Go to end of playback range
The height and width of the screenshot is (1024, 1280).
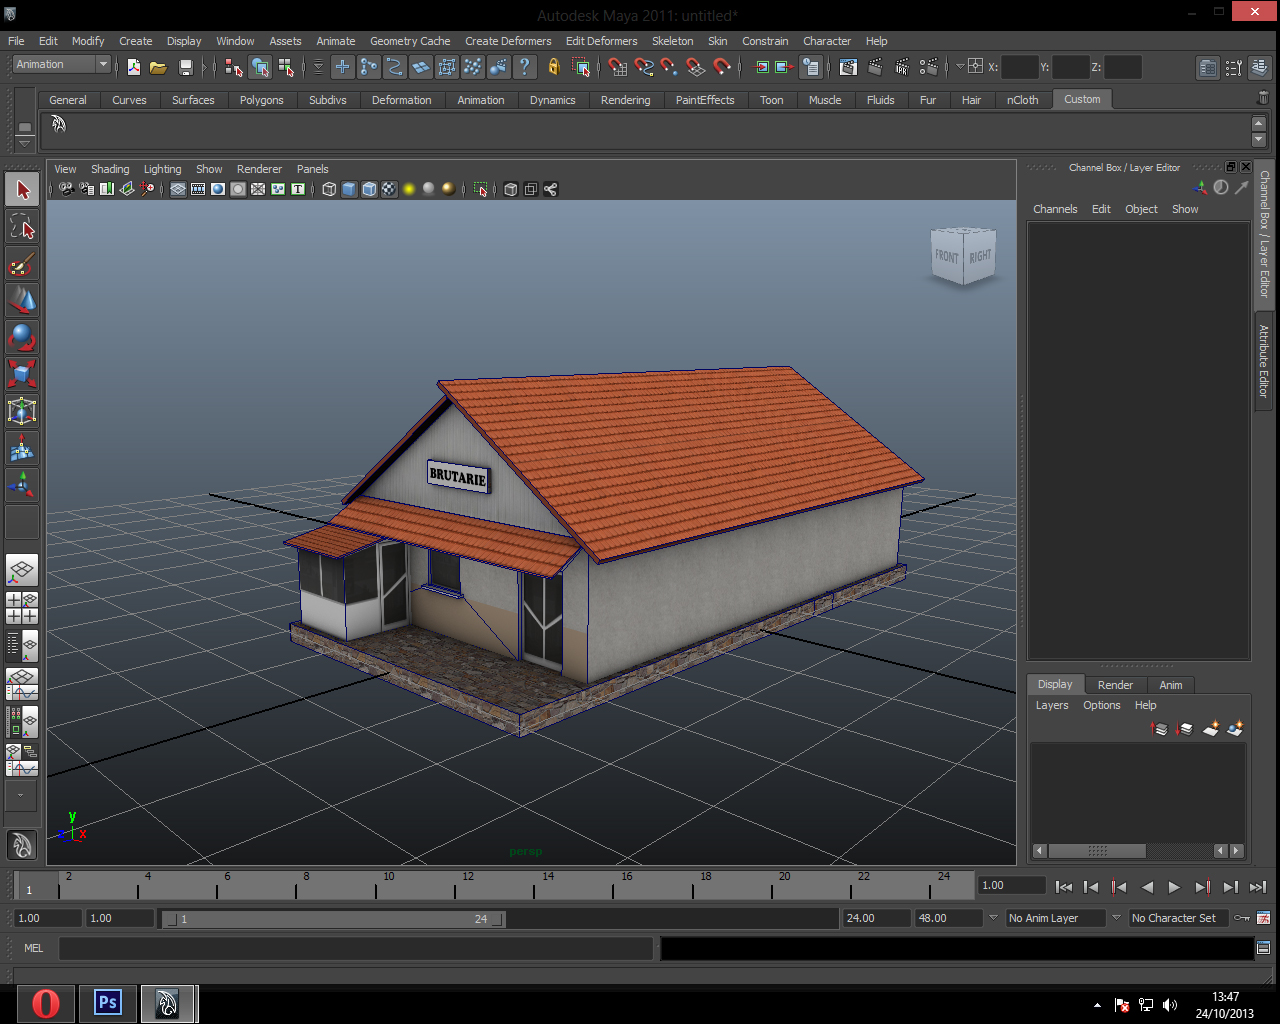tap(1258, 887)
